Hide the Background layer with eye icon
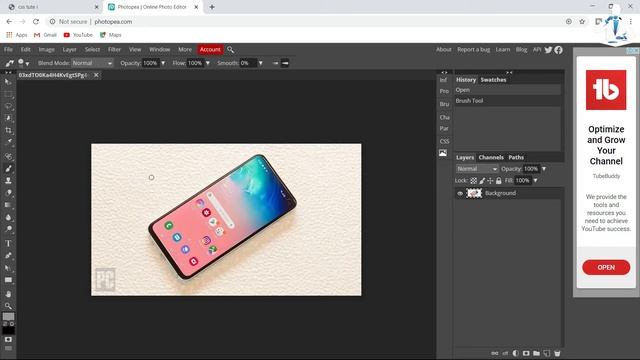Viewport: 640px width, 360px height. click(460, 193)
